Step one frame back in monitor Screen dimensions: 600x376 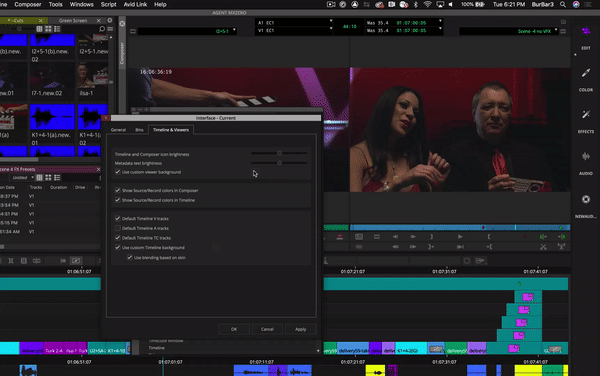coord(395,237)
